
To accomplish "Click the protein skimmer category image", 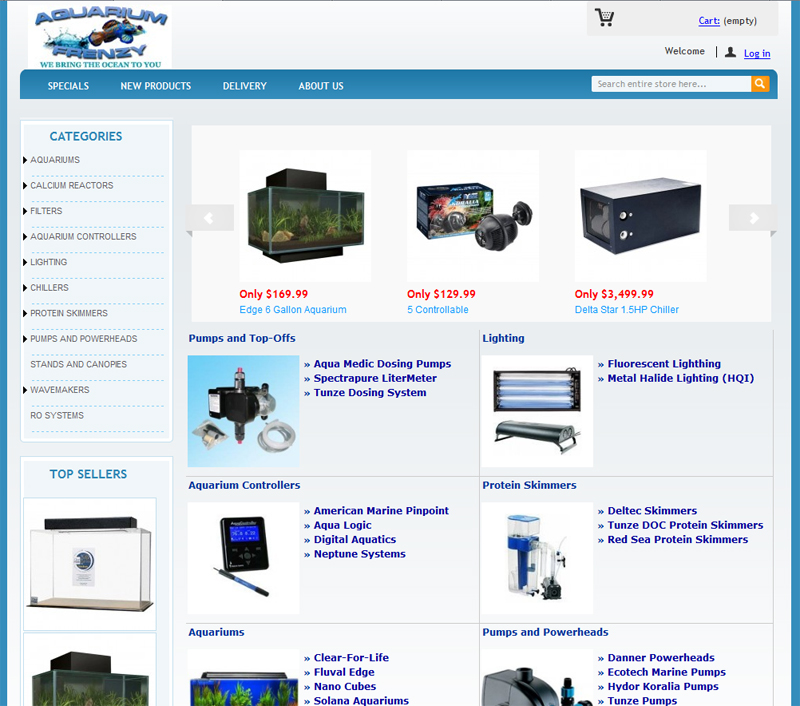I will pos(537,558).
